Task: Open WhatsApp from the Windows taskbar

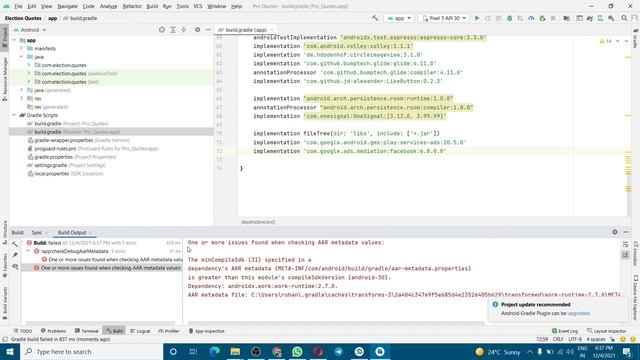Action: point(297,351)
